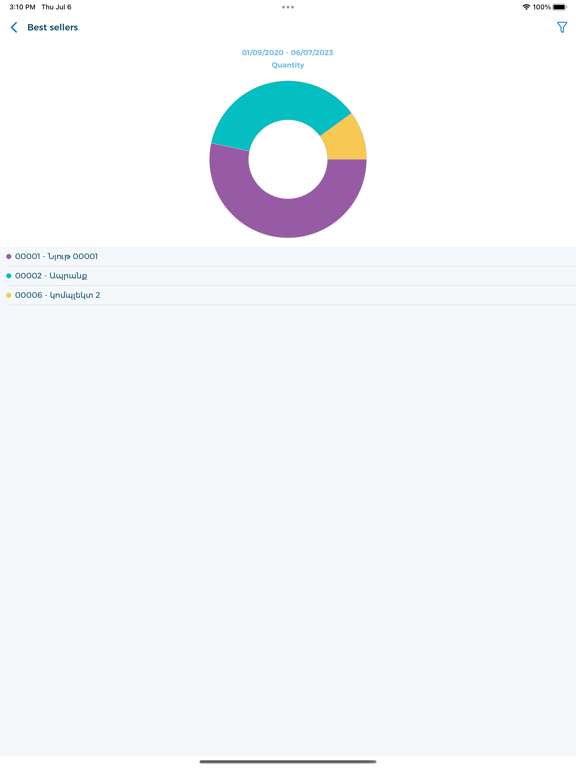Tap the Wi-Fi status icon
The width and height of the screenshot is (576, 768).
(x=526, y=7)
